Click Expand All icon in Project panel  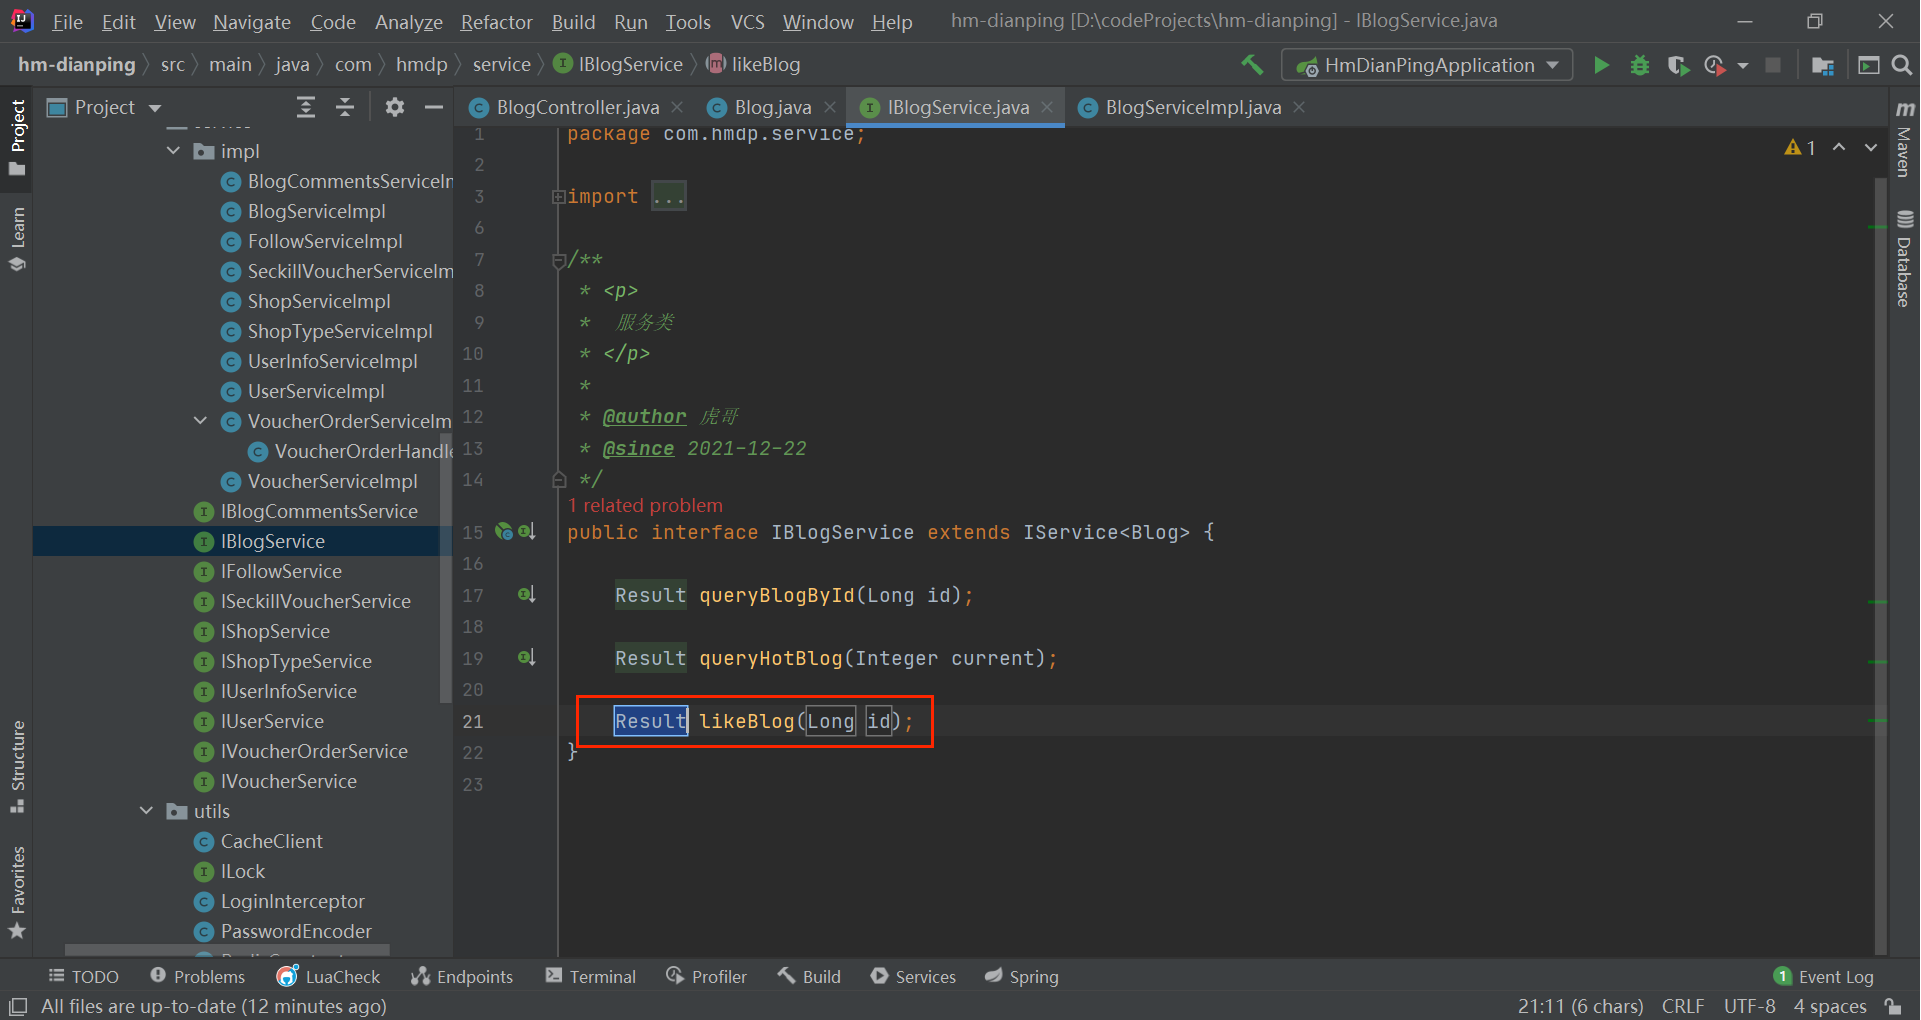tap(306, 107)
